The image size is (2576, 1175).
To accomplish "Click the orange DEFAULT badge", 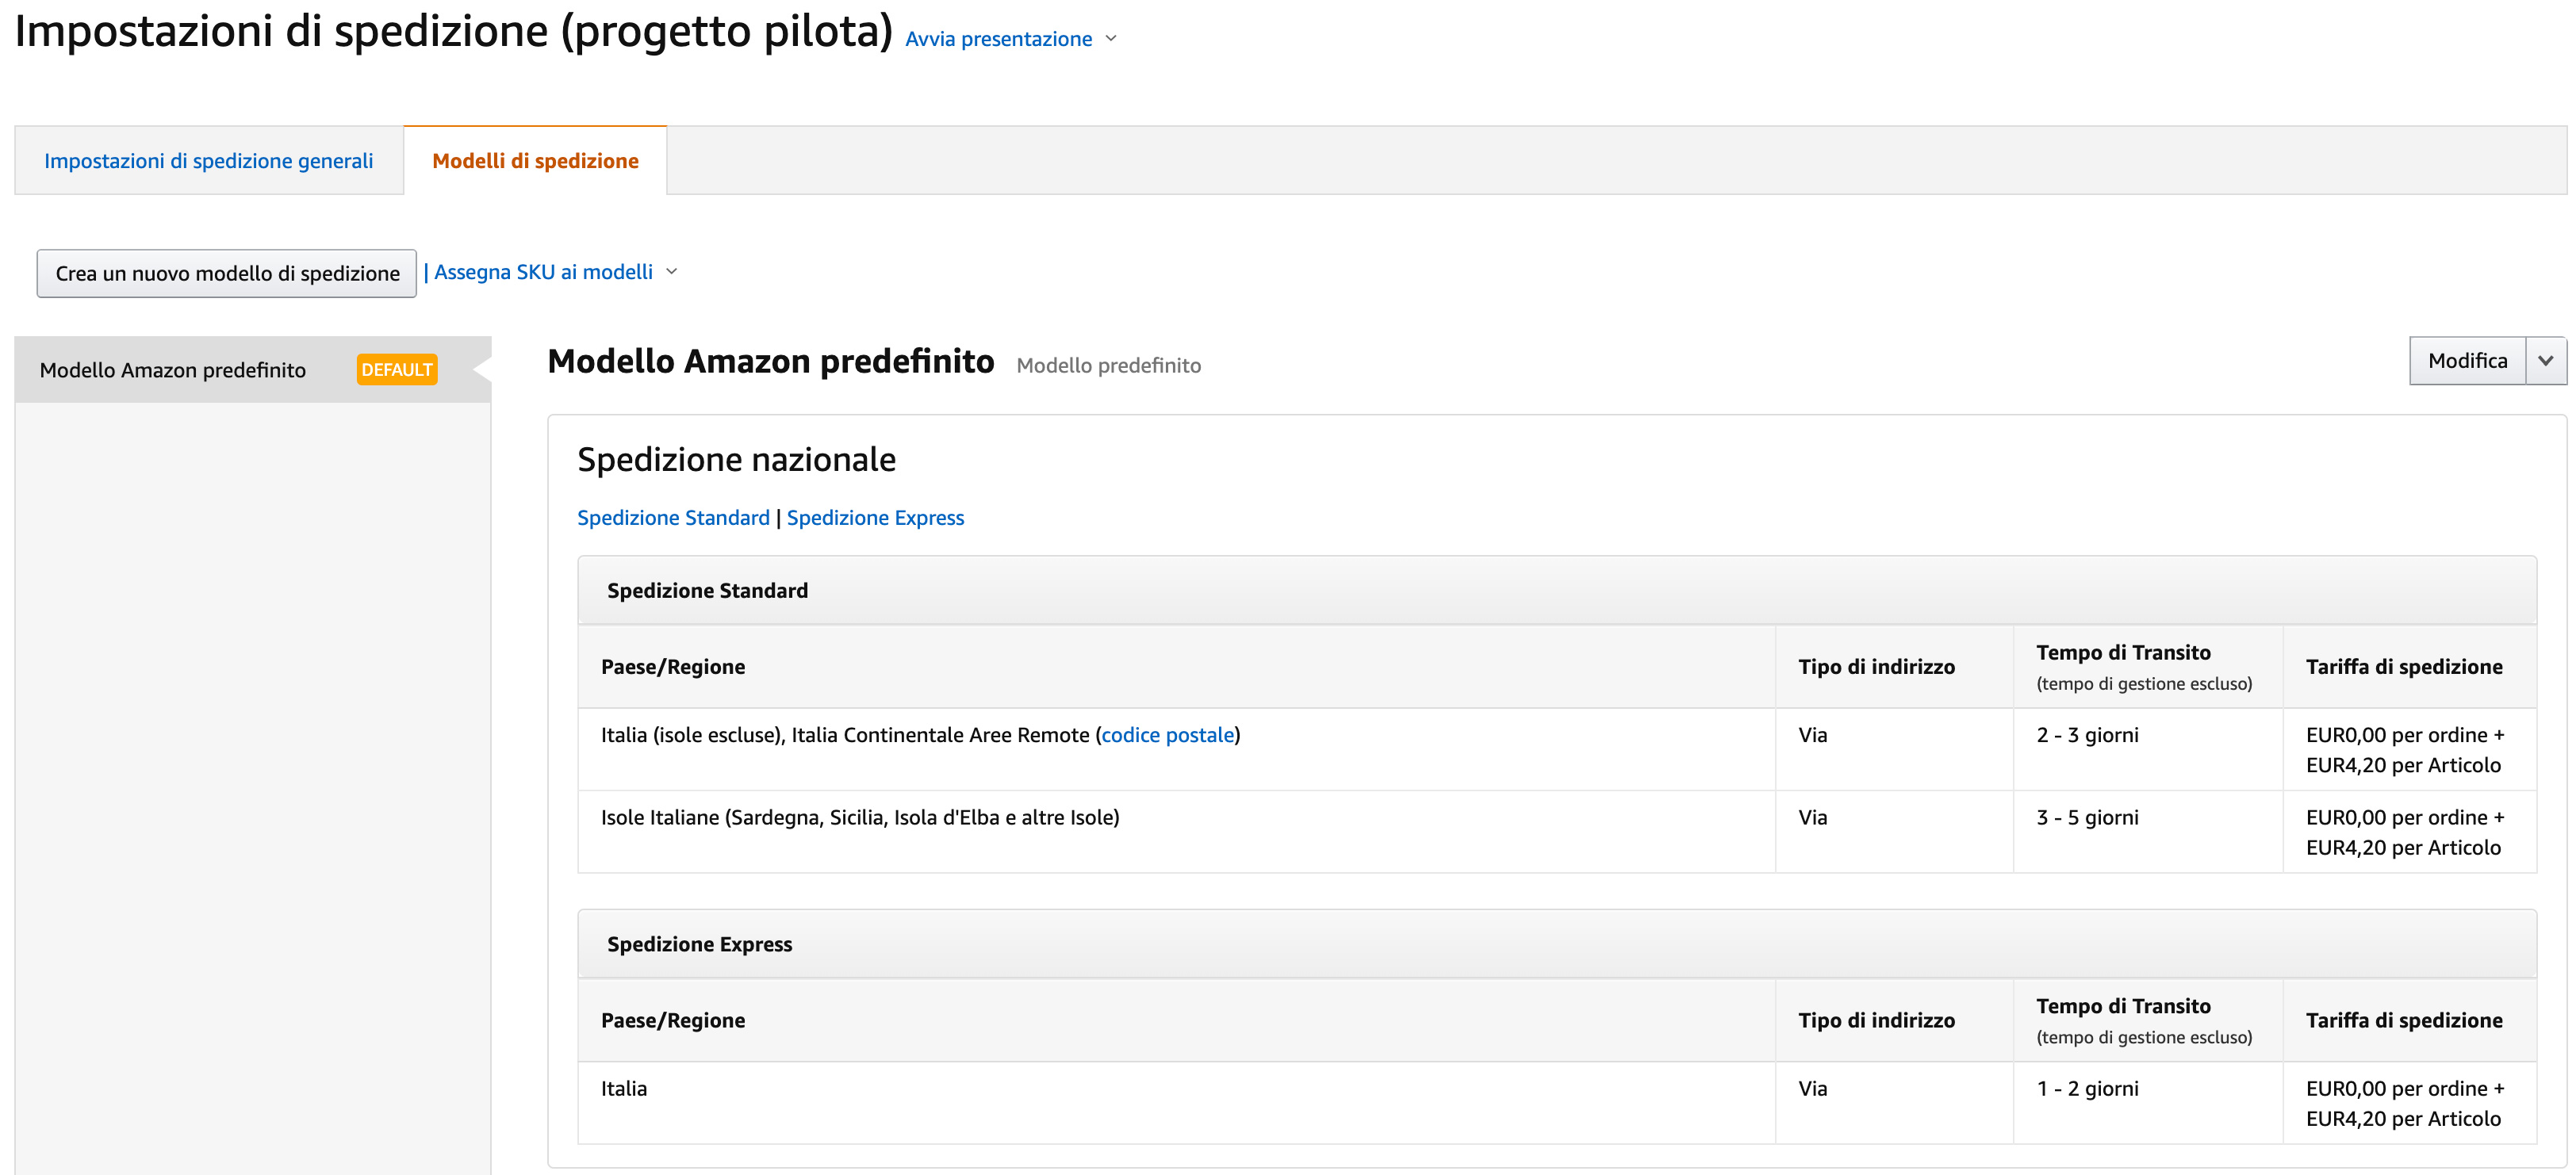I will point(397,370).
